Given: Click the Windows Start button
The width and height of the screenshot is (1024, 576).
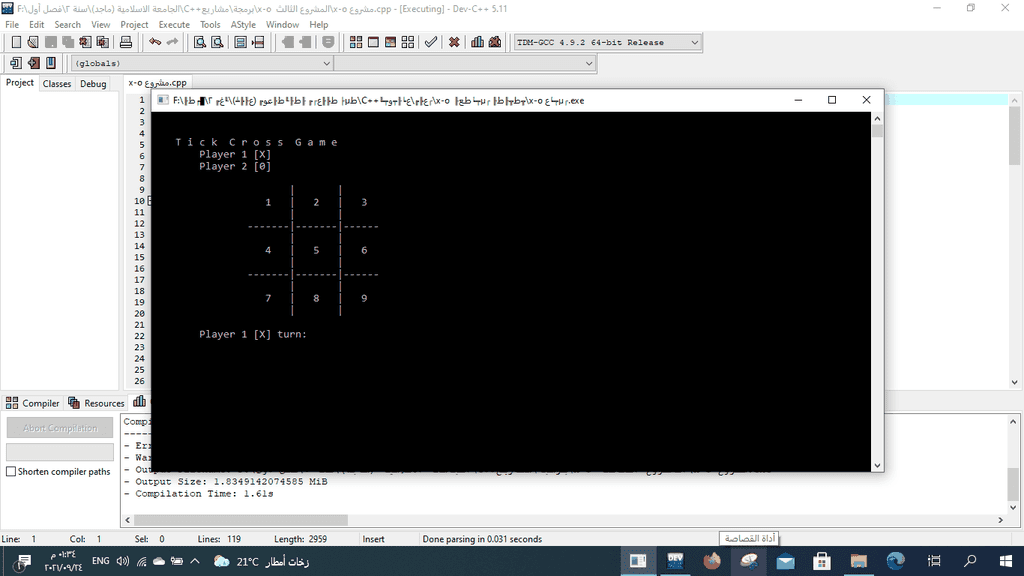Looking at the screenshot, I should [1006, 561].
